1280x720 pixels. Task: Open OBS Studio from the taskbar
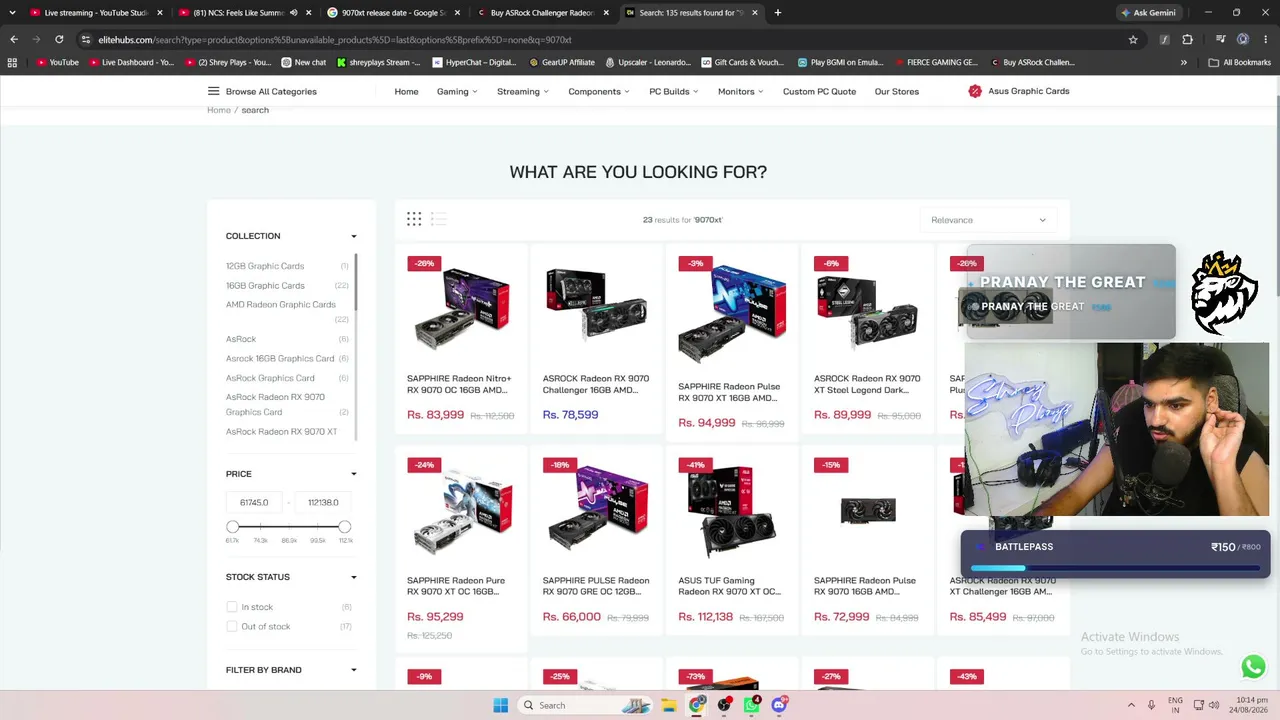tap(724, 705)
